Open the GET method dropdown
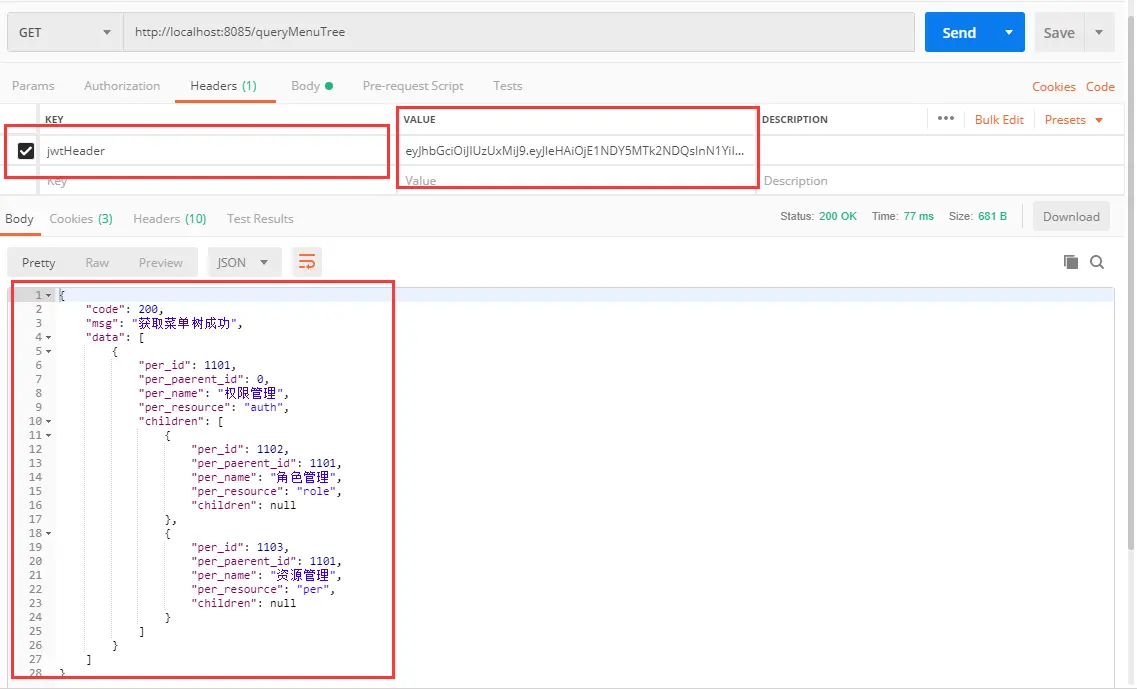1137x689 pixels. pyautogui.click(x=65, y=33)
